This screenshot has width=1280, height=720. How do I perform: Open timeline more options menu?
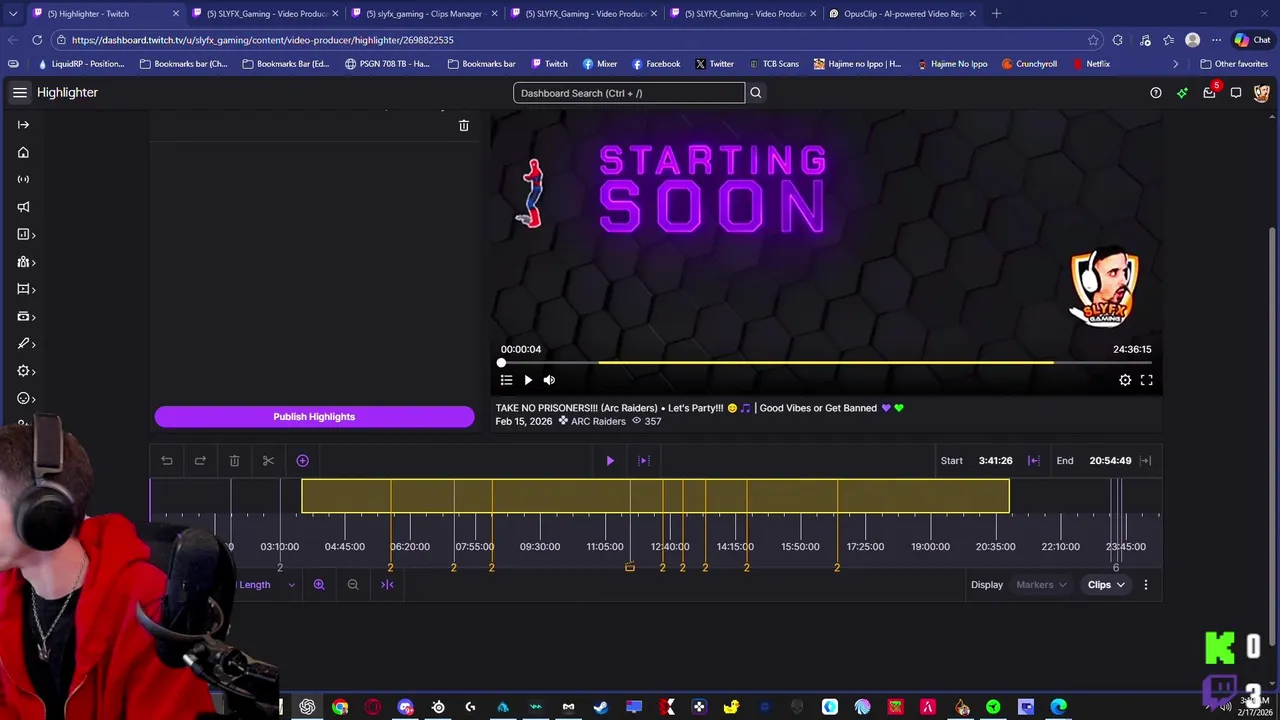point(1146,585)
